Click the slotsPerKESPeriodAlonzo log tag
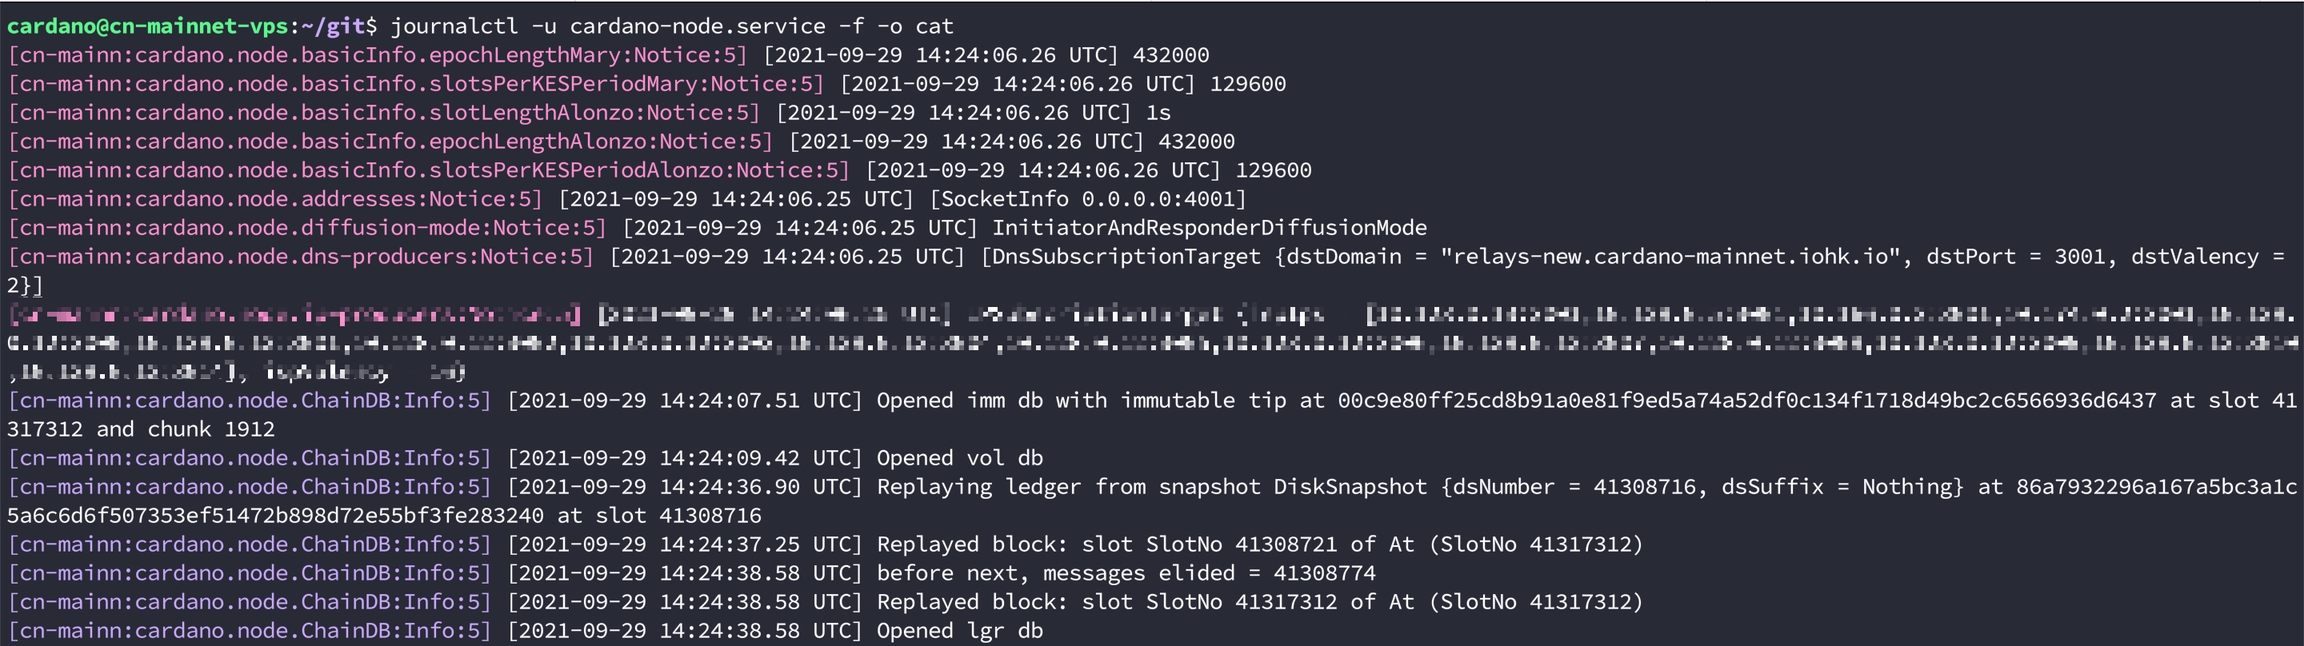 [429, 170]
